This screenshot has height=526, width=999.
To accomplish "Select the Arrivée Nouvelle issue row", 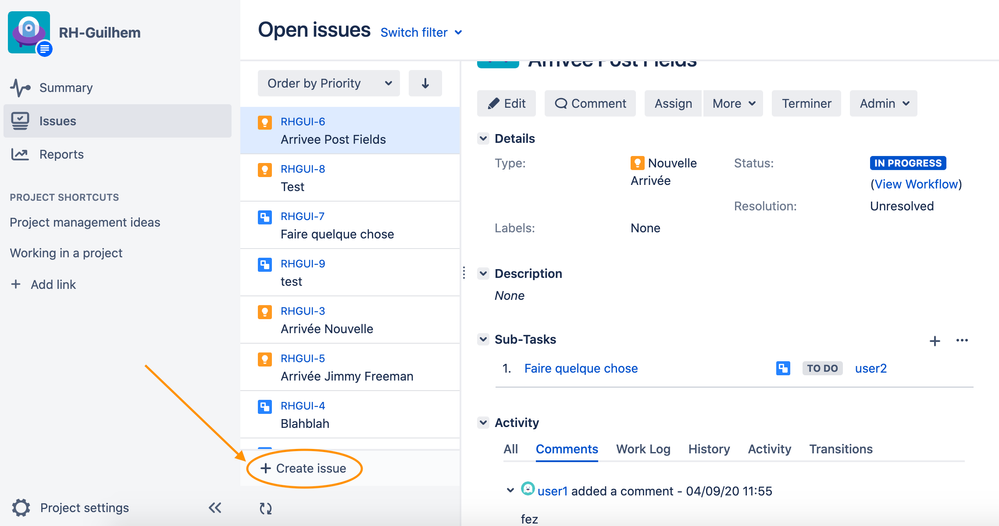I will [350, 320].
